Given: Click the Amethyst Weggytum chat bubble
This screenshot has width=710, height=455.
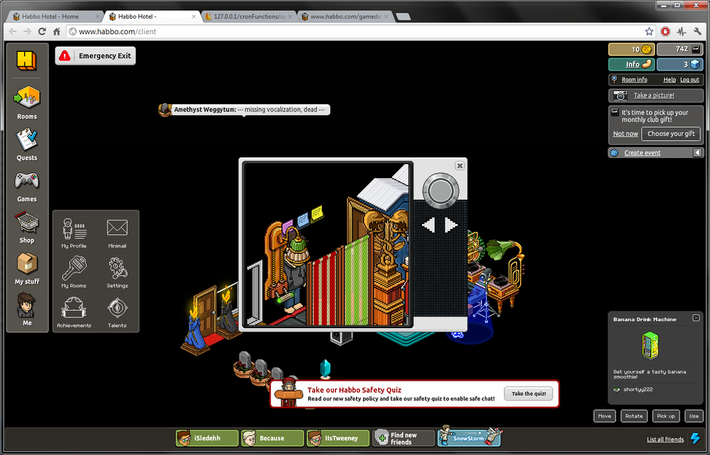Looking at the screenshot, I should pyautogui.click(x=245, y=110).
